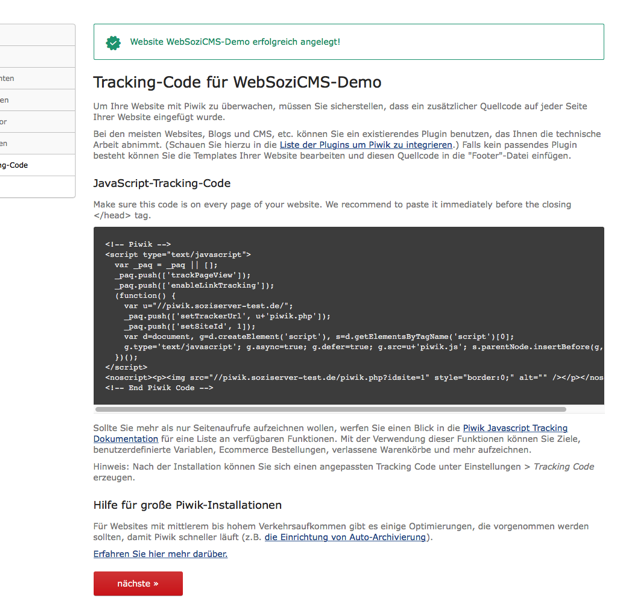Click the code line "_paq.push(['enableLinkTracking']);"
This screenshot has height=600, width=634.
pyautogui.click(x=194, y=285)
